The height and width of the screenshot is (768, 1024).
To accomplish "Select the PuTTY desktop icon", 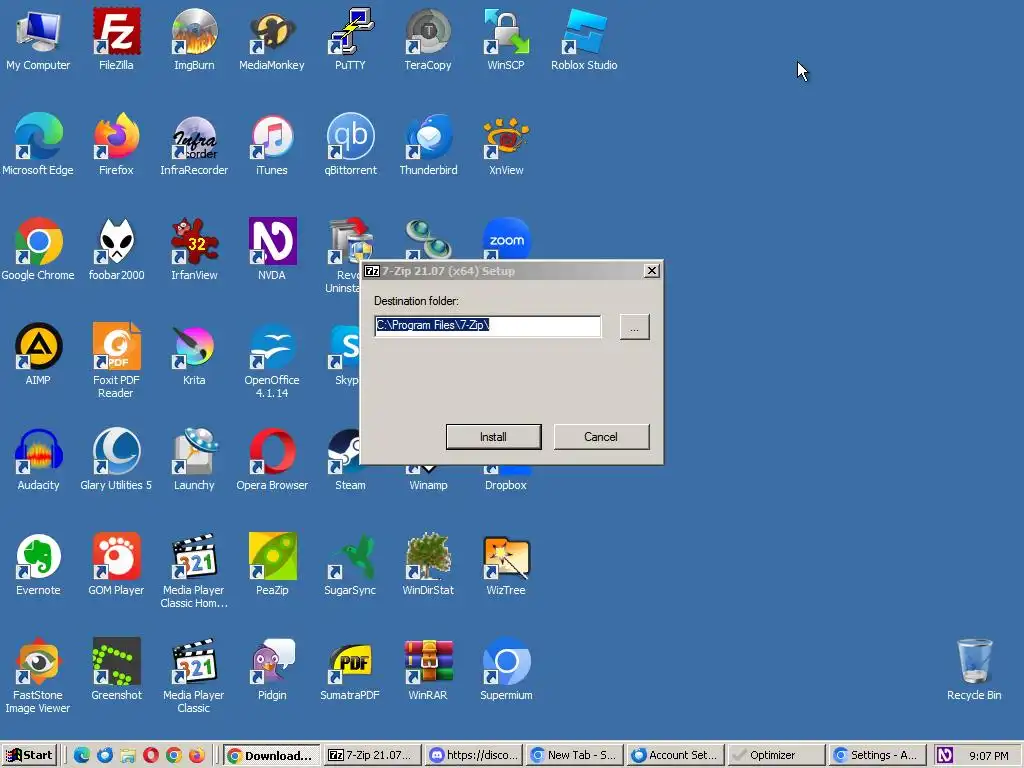I will (350, 39).
